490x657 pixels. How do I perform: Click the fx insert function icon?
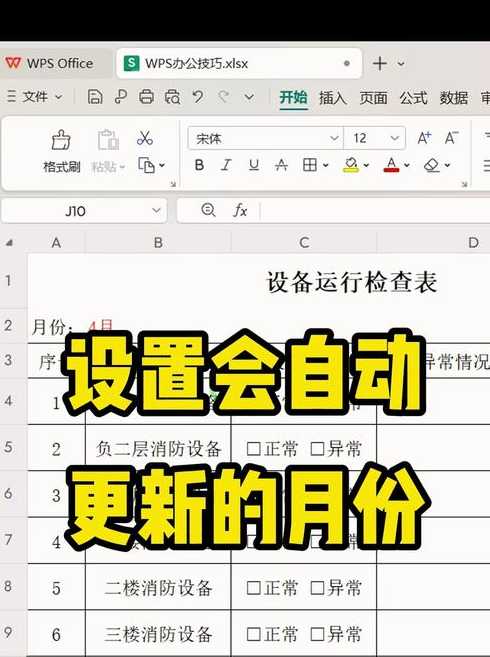pos(240,210)
